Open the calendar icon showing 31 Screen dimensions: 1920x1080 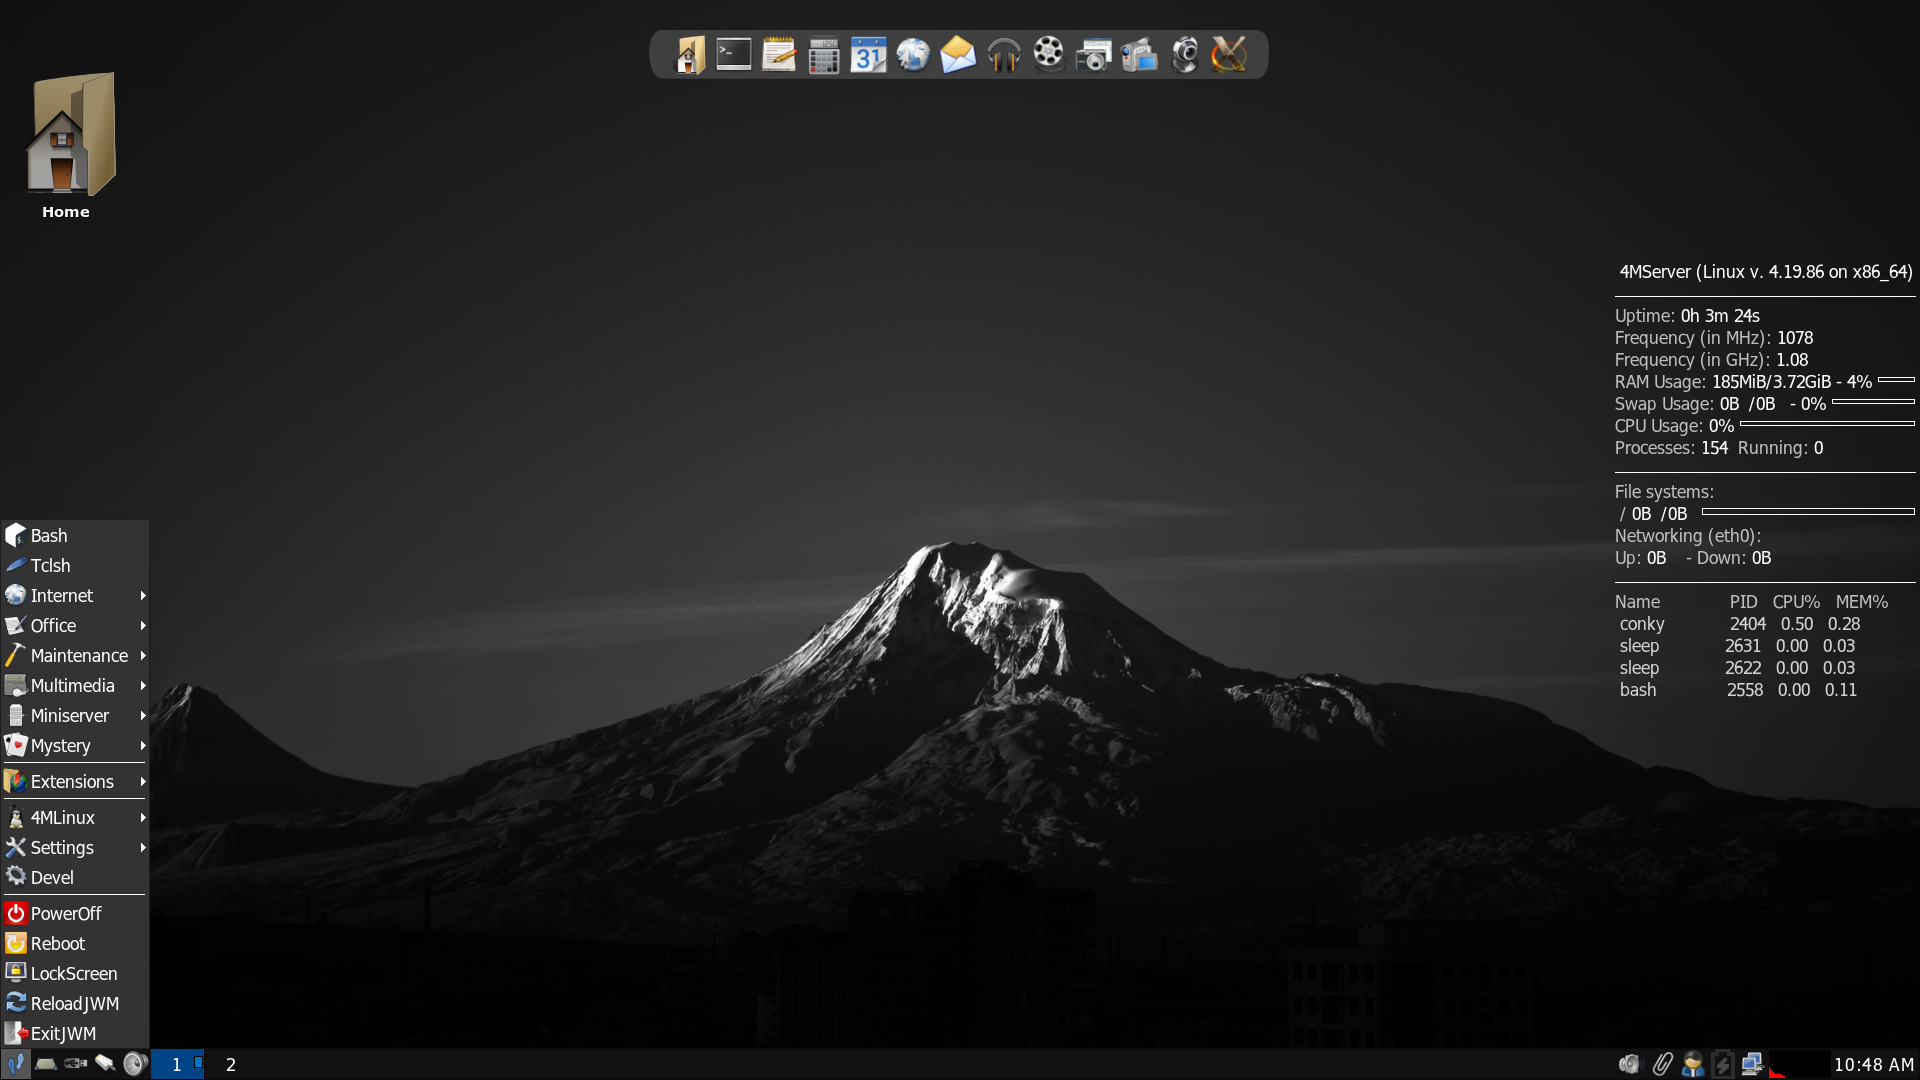pos(868,54)
